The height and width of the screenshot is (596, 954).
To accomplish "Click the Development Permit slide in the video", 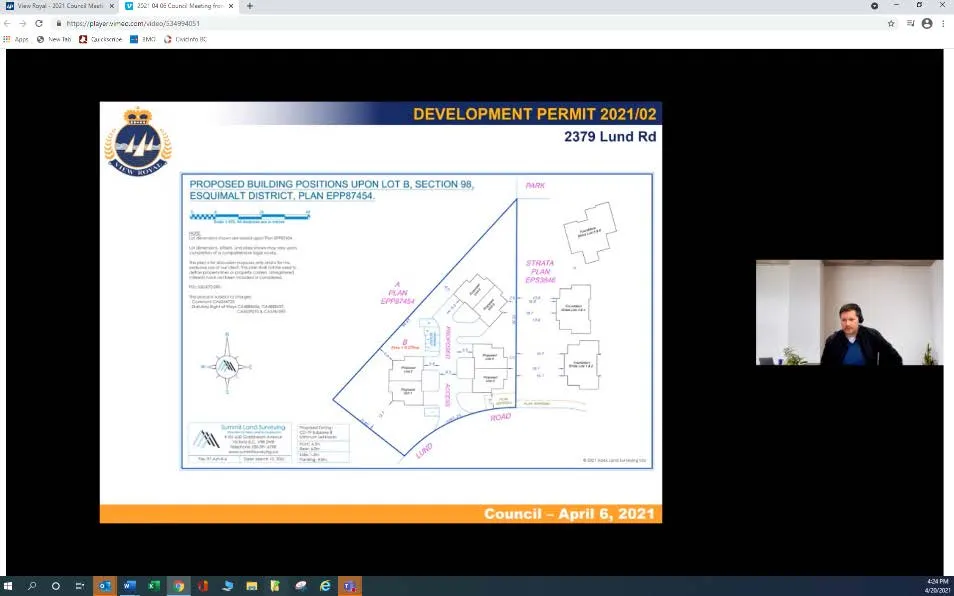I will pos(381,312).
